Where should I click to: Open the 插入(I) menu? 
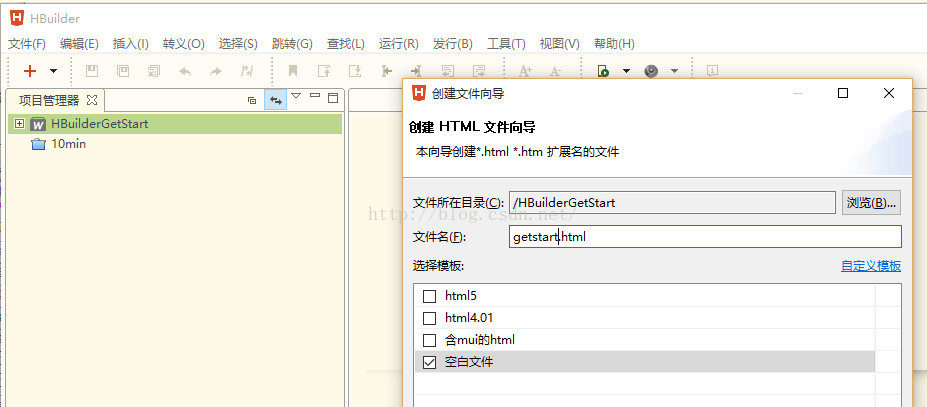point(131,44)
